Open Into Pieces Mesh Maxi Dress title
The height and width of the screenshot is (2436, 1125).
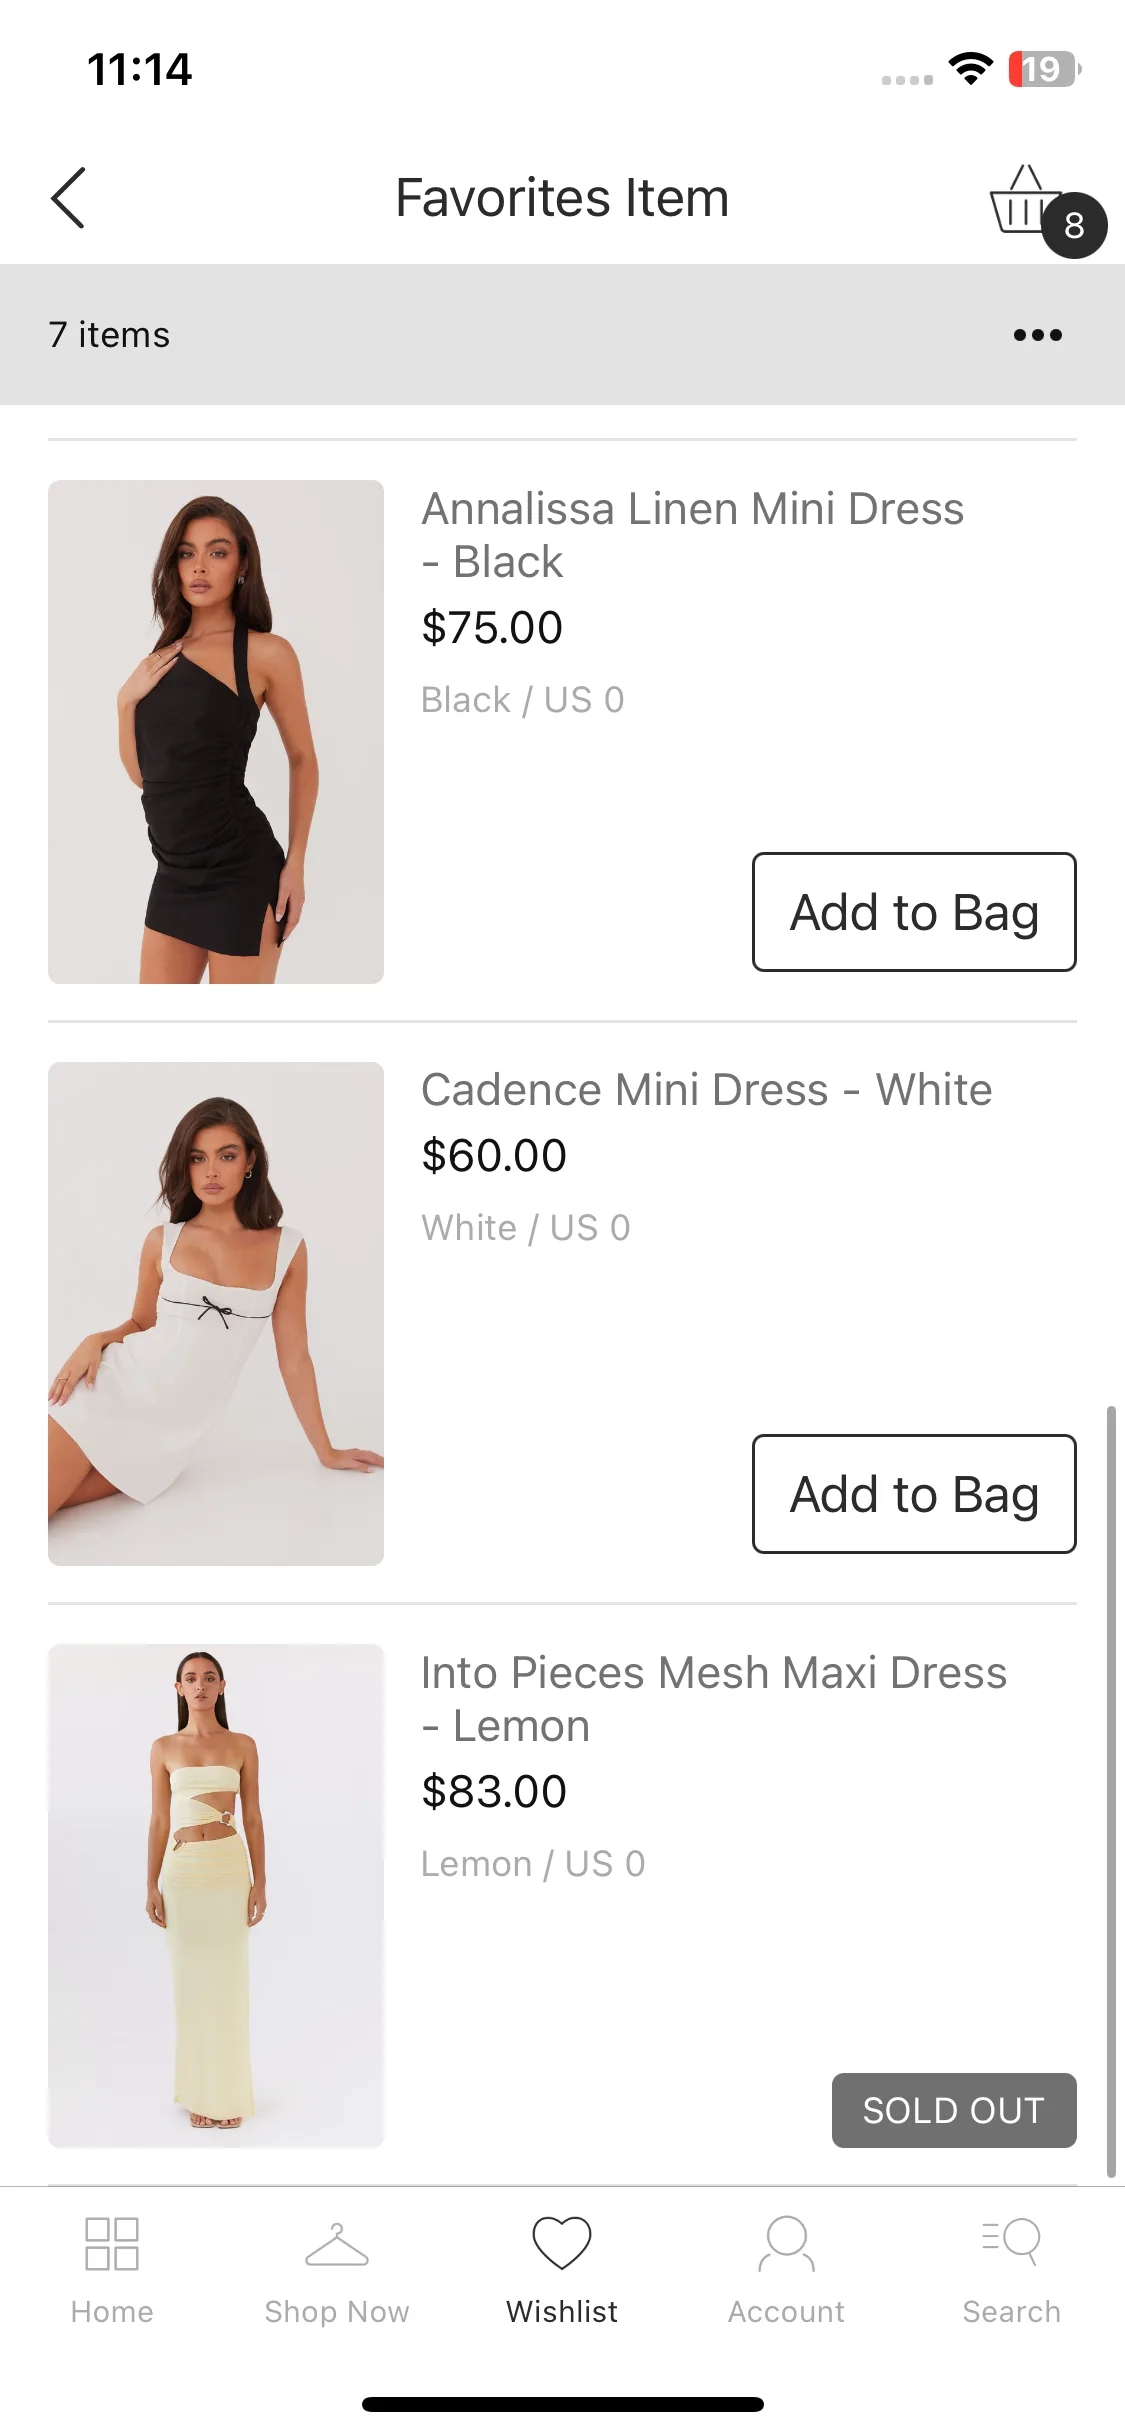713,1699
